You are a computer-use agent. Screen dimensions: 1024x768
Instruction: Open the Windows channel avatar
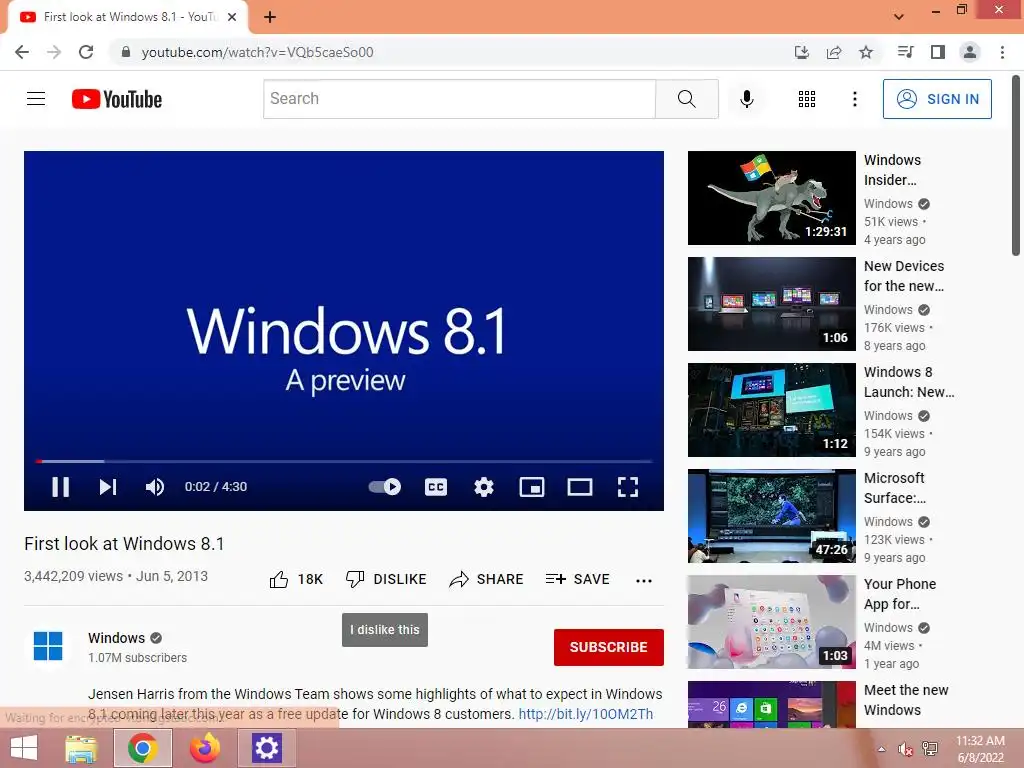coord(48,646)
